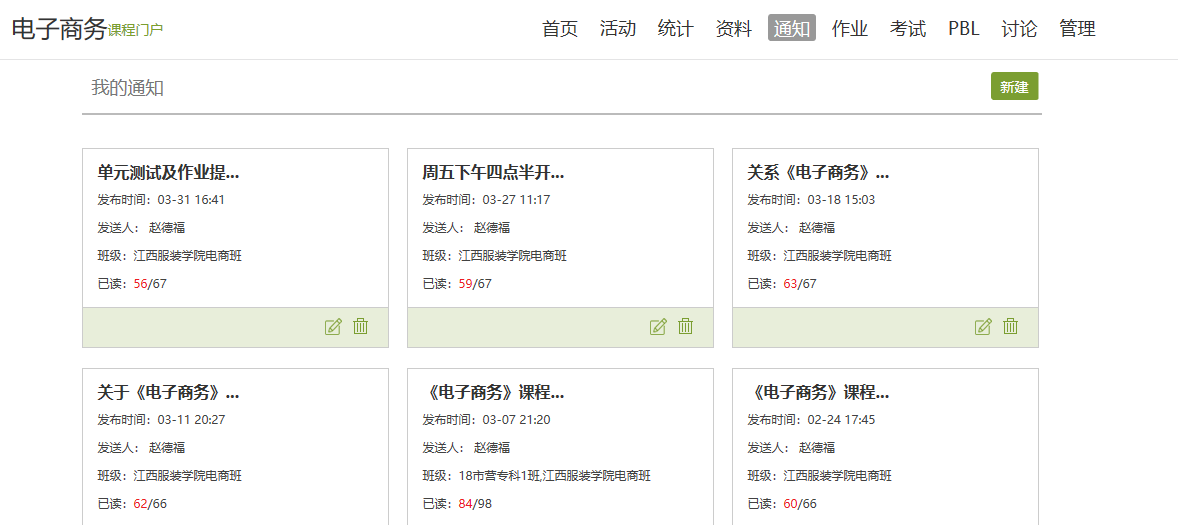Click the 新建 button
1178x525 pixels.
[x=1014, y=87]
